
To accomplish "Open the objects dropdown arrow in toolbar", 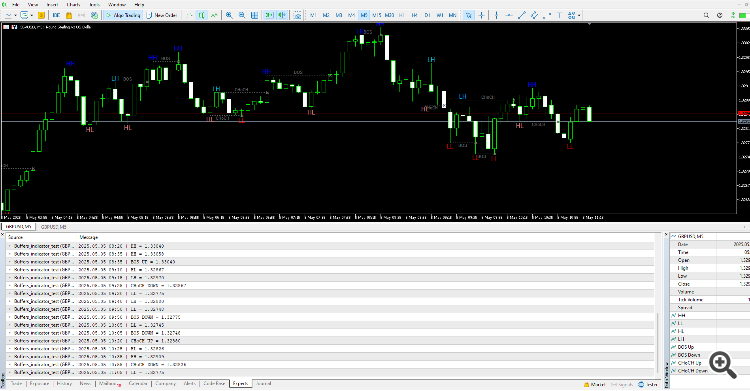I will click(579, 15).
